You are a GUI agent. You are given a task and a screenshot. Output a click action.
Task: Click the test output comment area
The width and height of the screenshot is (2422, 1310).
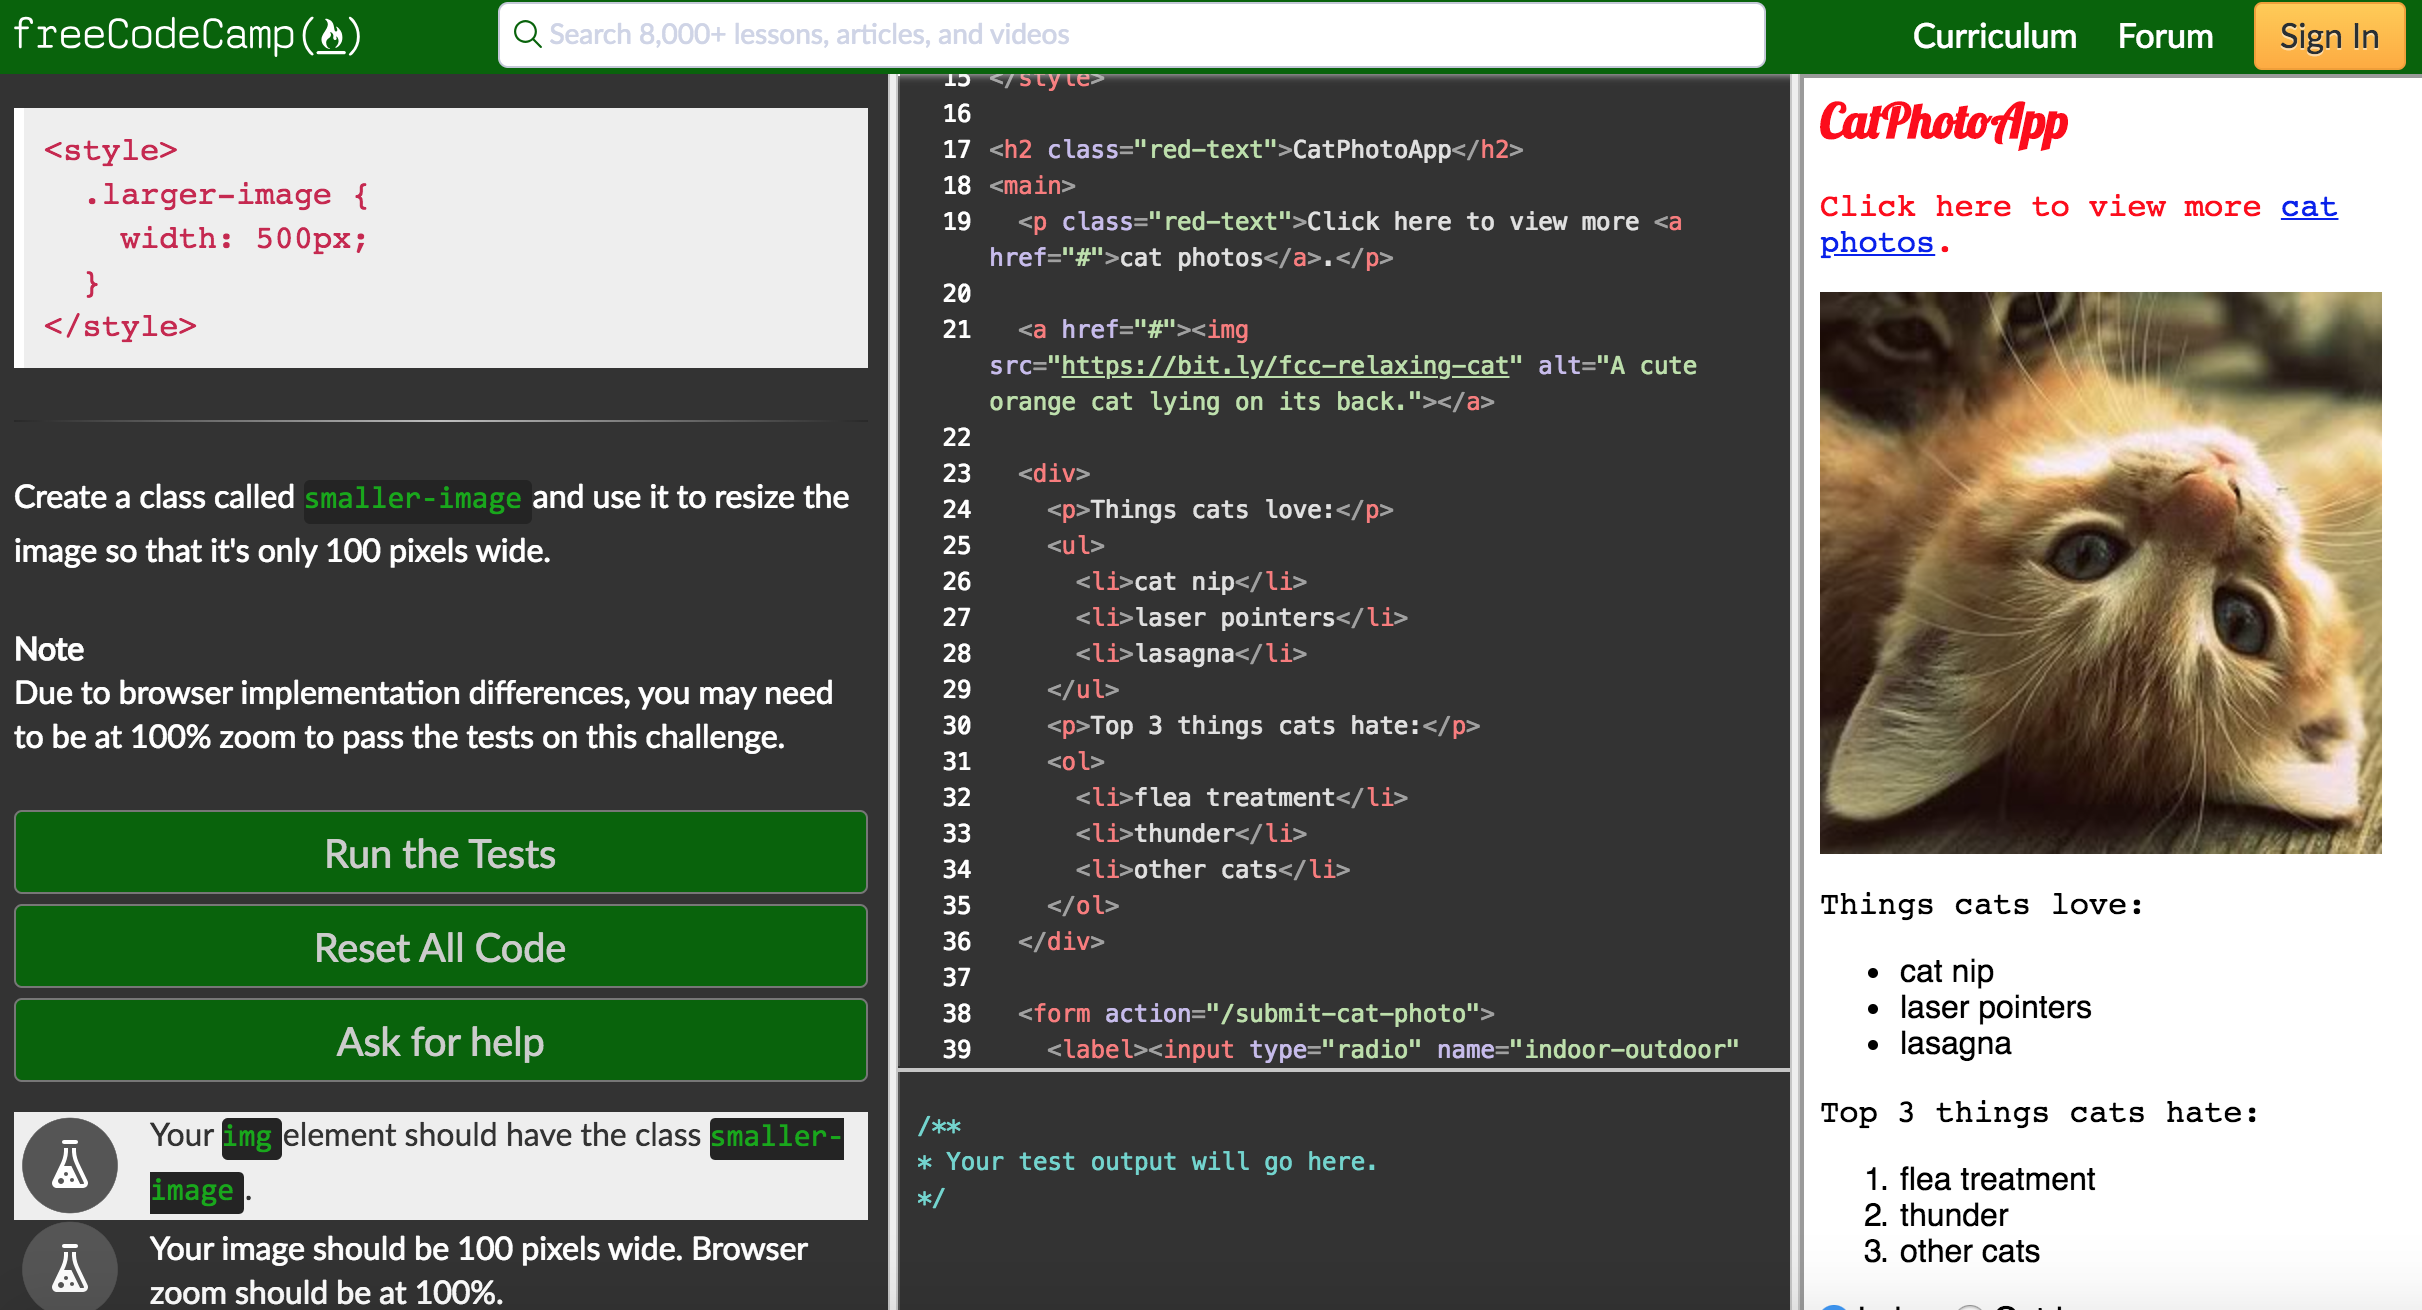coord(1148,1161)
